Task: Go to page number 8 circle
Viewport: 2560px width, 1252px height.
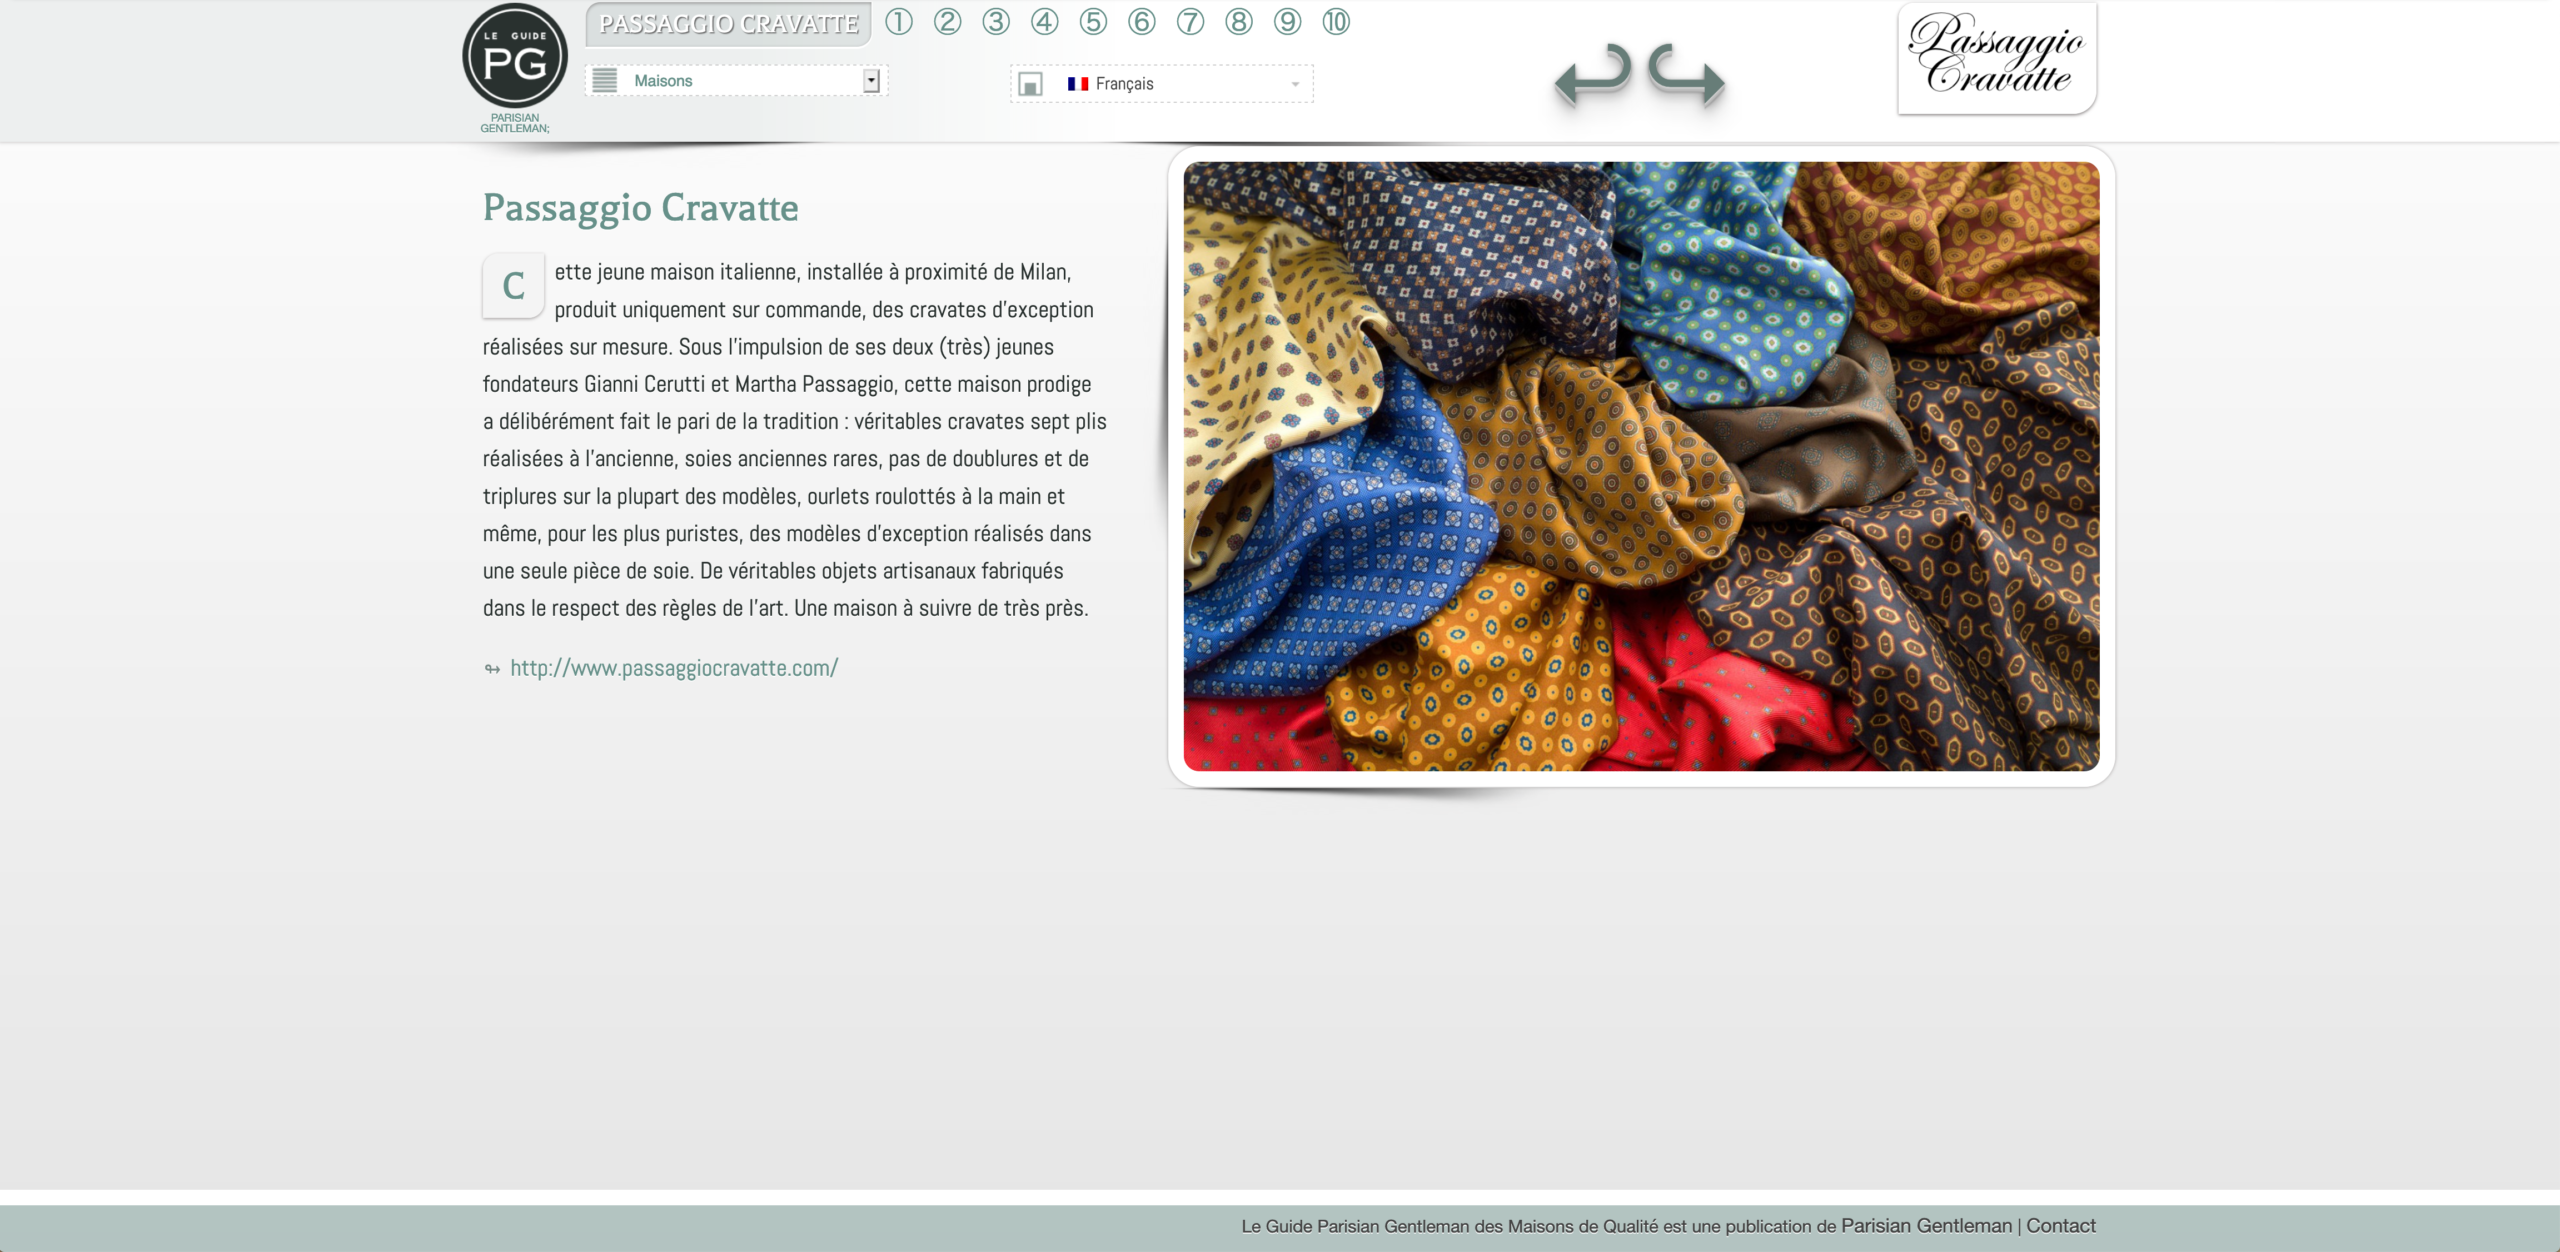Action: click(x=1239, y=22)
